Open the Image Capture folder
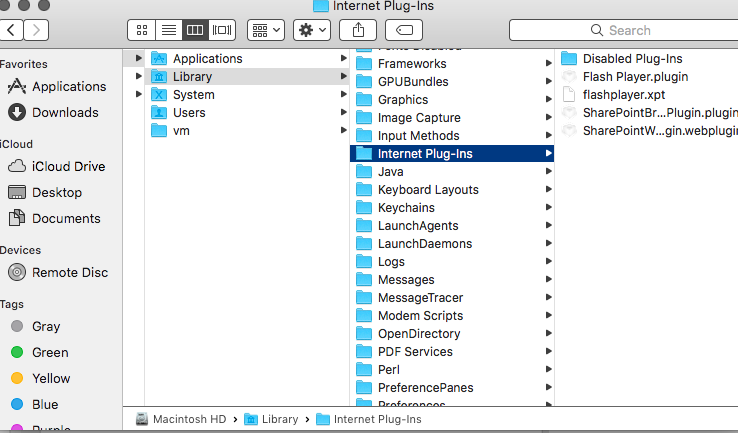The image size is (738, 433). 452,118
